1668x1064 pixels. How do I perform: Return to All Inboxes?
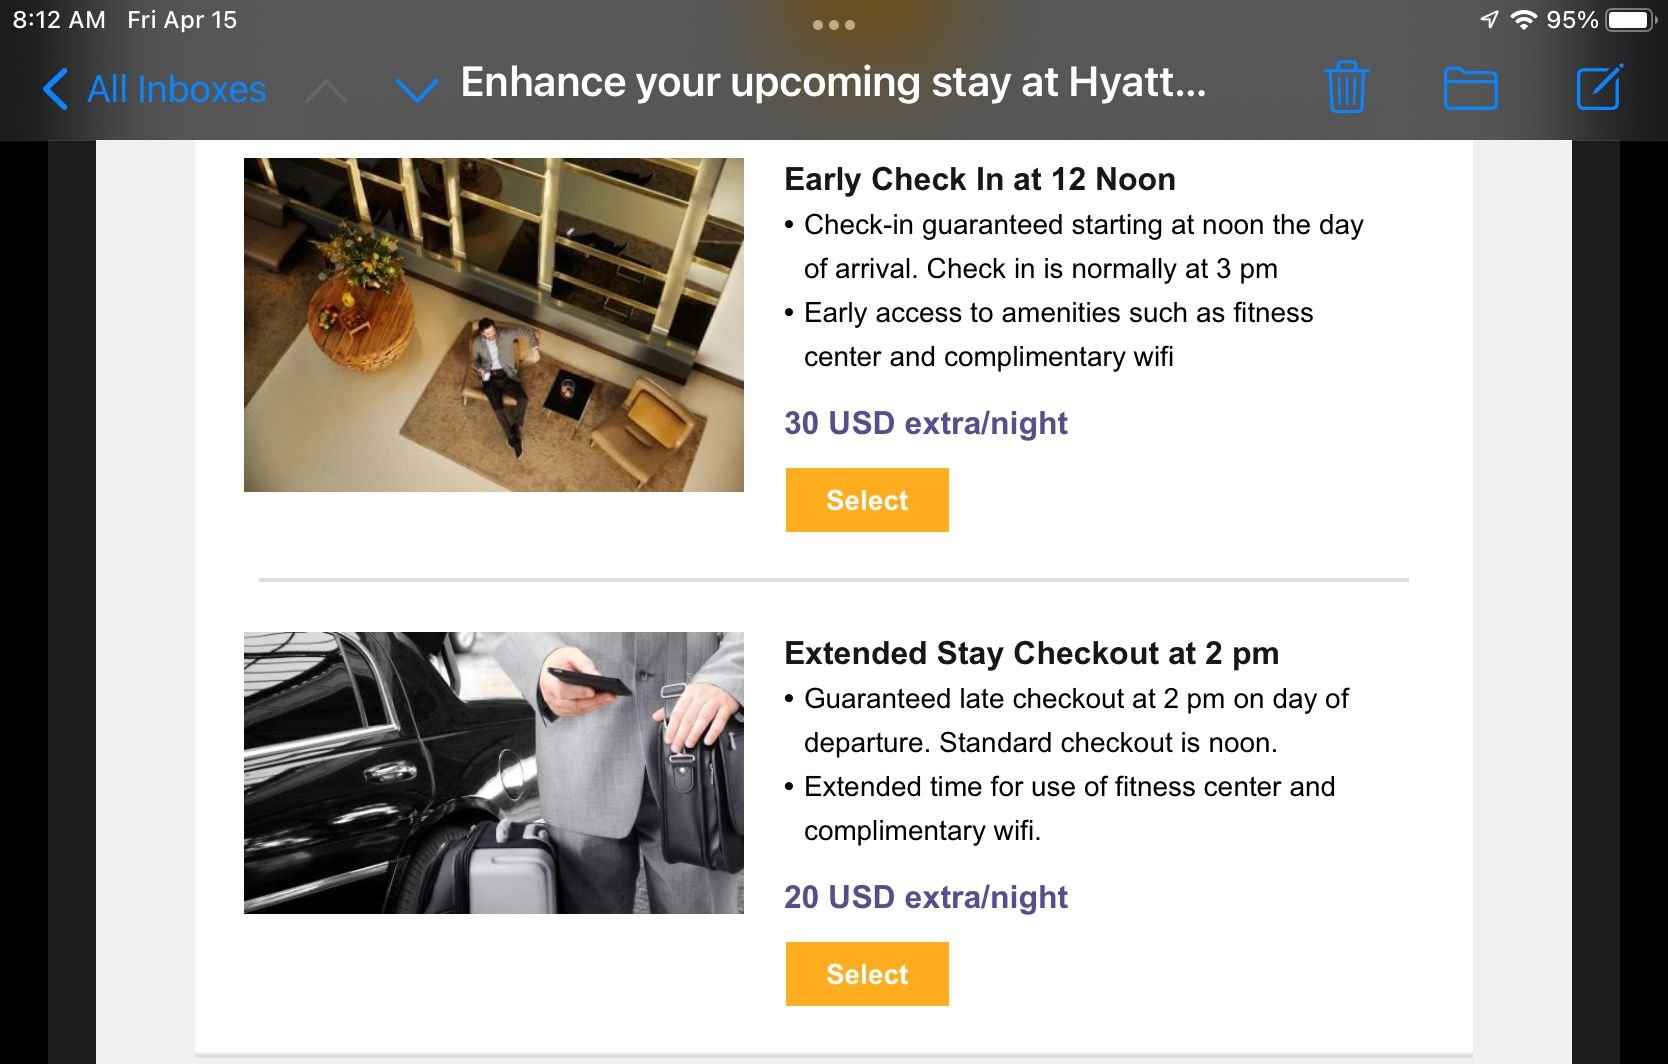(x=155, y=89)
